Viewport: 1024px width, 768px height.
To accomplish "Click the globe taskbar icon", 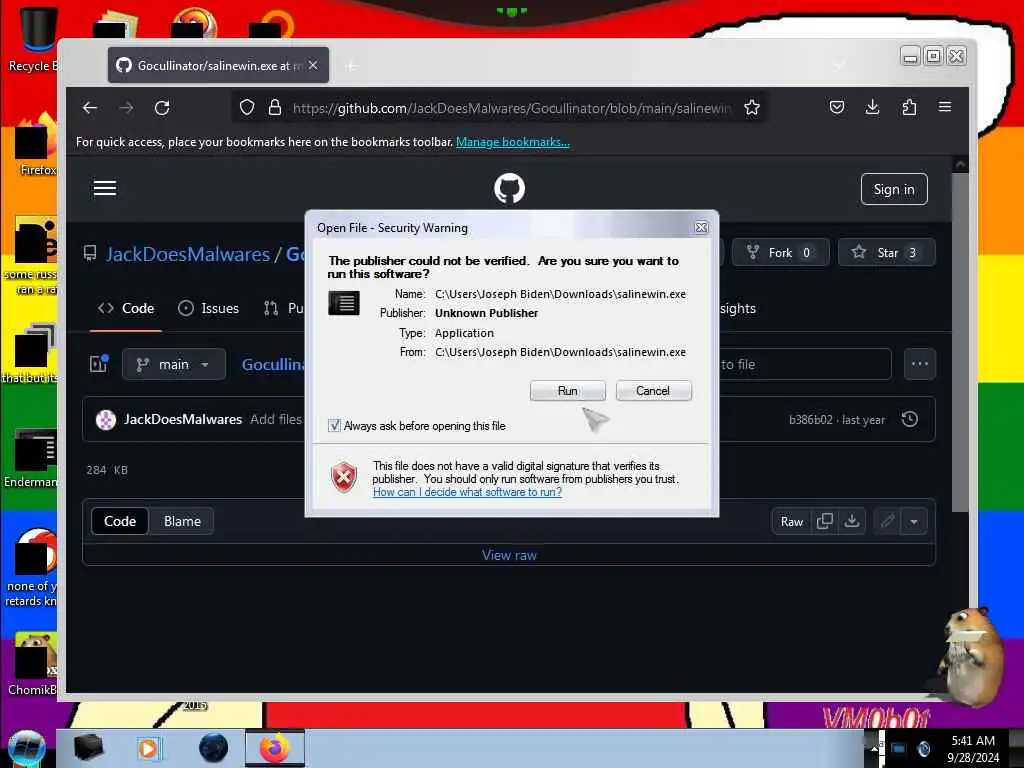I will [213, 748].
